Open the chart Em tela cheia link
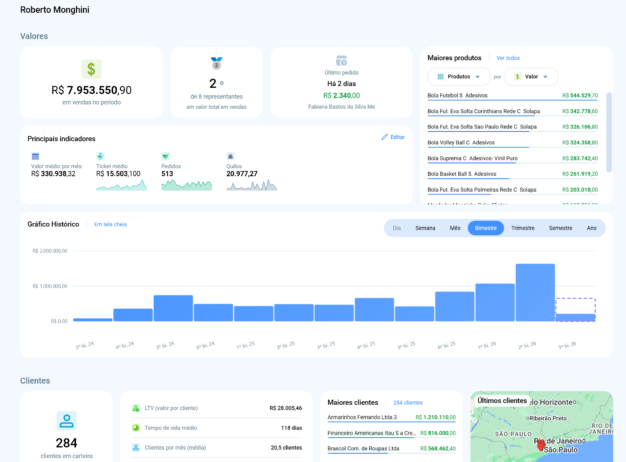The width and height of the screenshot is (626, 462). 110,224
